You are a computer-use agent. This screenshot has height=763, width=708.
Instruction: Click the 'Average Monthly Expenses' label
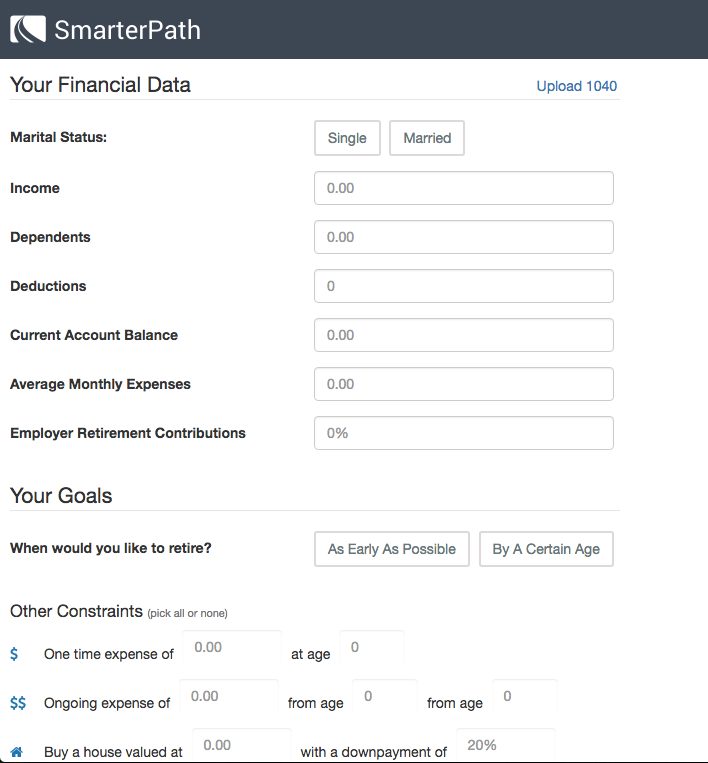pos(100,384)
